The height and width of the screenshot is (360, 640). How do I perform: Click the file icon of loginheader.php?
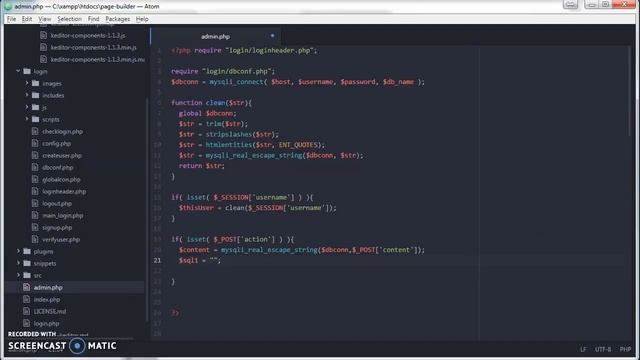tap(35, 191)
